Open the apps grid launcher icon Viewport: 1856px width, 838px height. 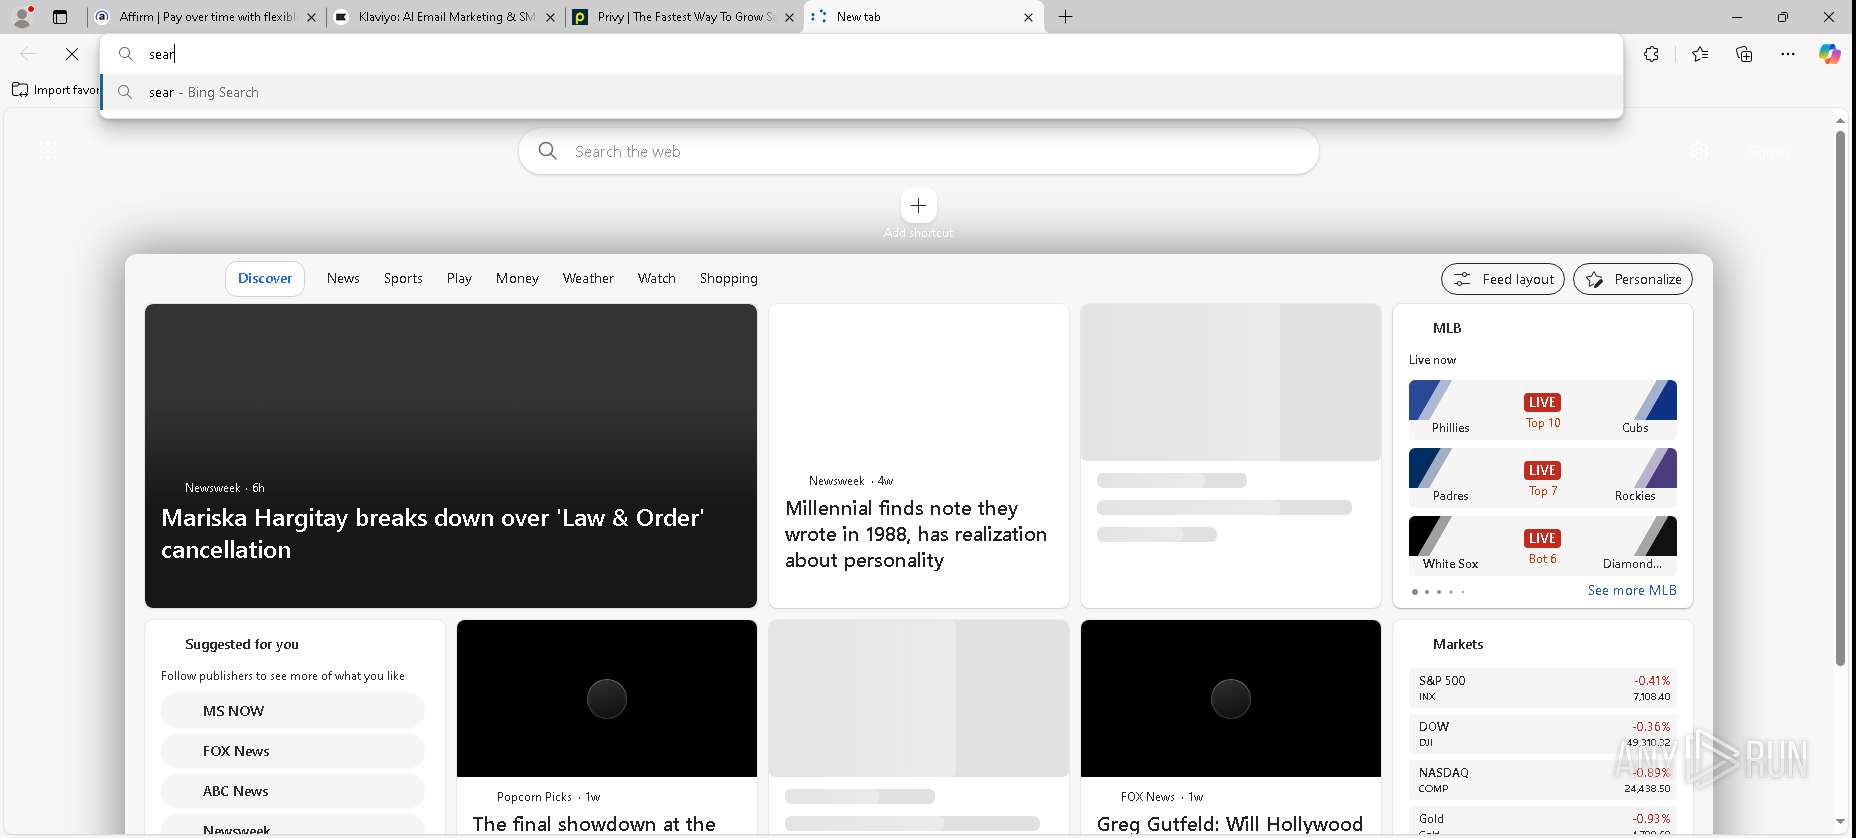pyautogui.click(x=48, y=151)
